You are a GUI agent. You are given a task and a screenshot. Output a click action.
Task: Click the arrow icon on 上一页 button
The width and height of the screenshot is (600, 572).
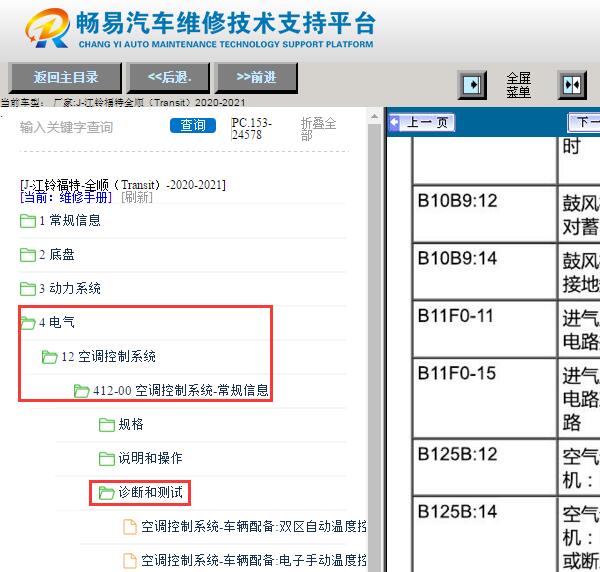(395, 123)
